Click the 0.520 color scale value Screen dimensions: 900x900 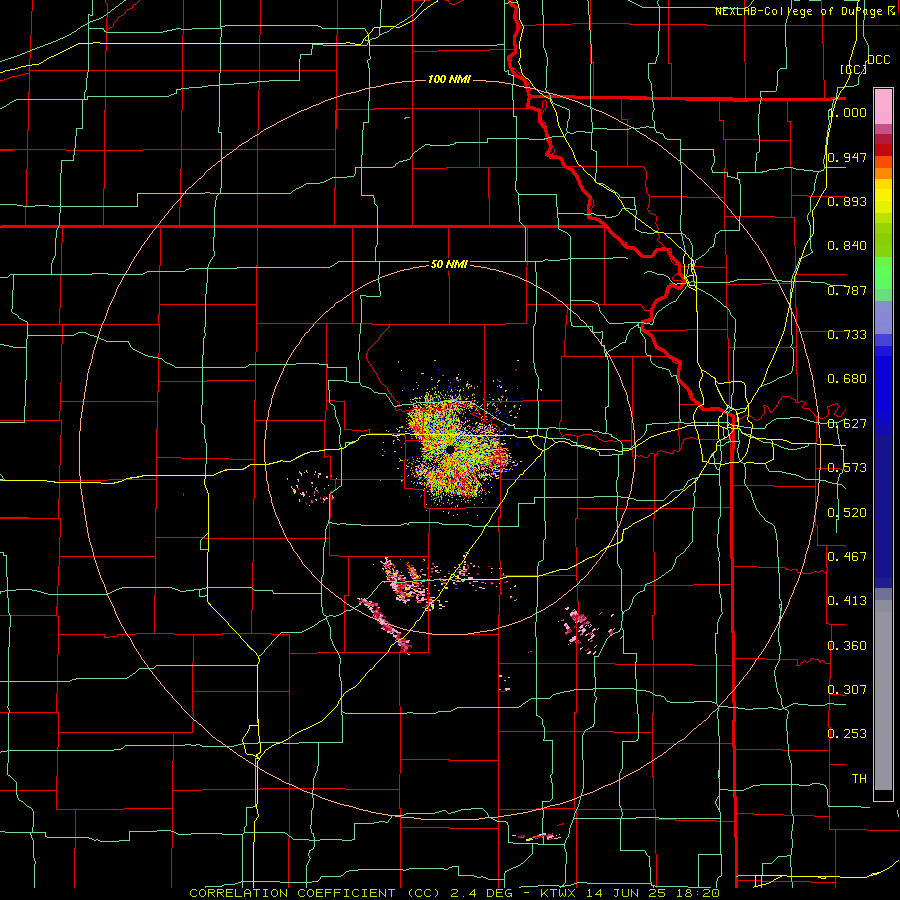point(847,513)
